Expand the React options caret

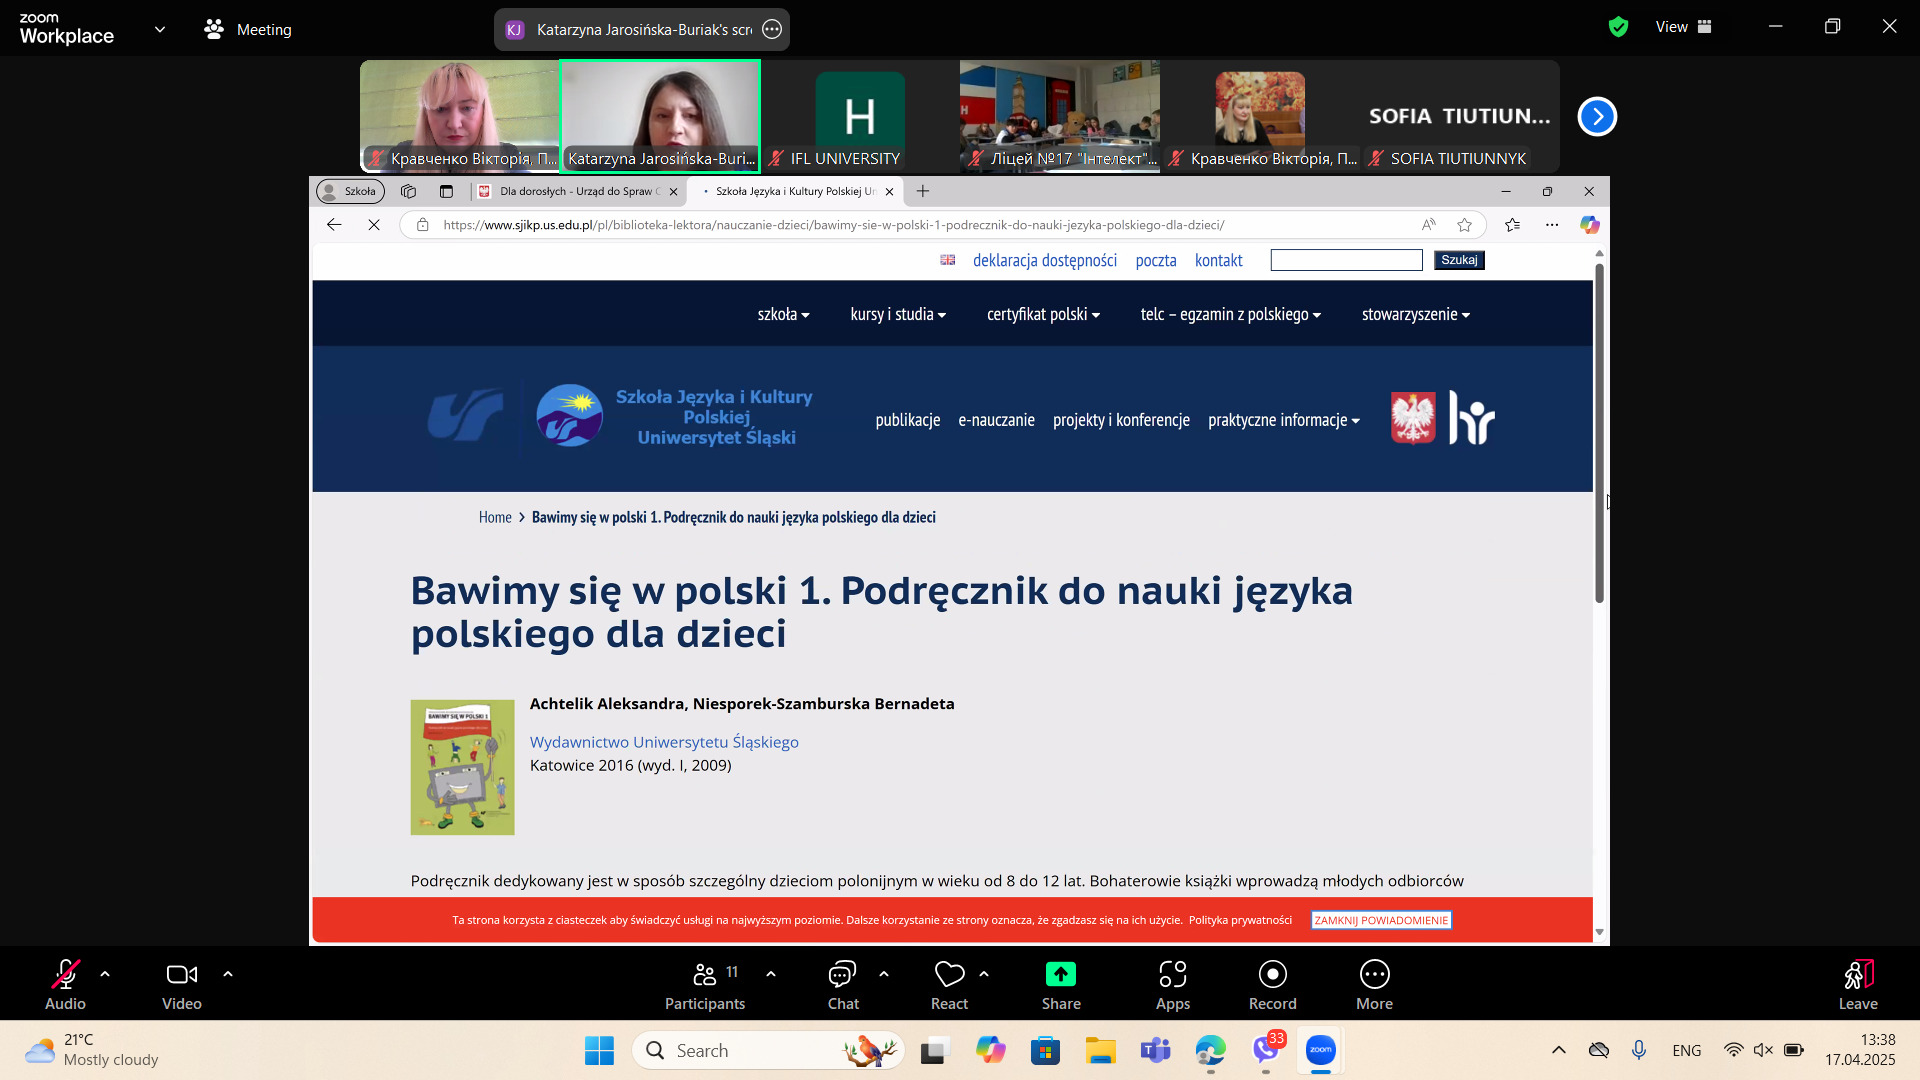[984, 974]
